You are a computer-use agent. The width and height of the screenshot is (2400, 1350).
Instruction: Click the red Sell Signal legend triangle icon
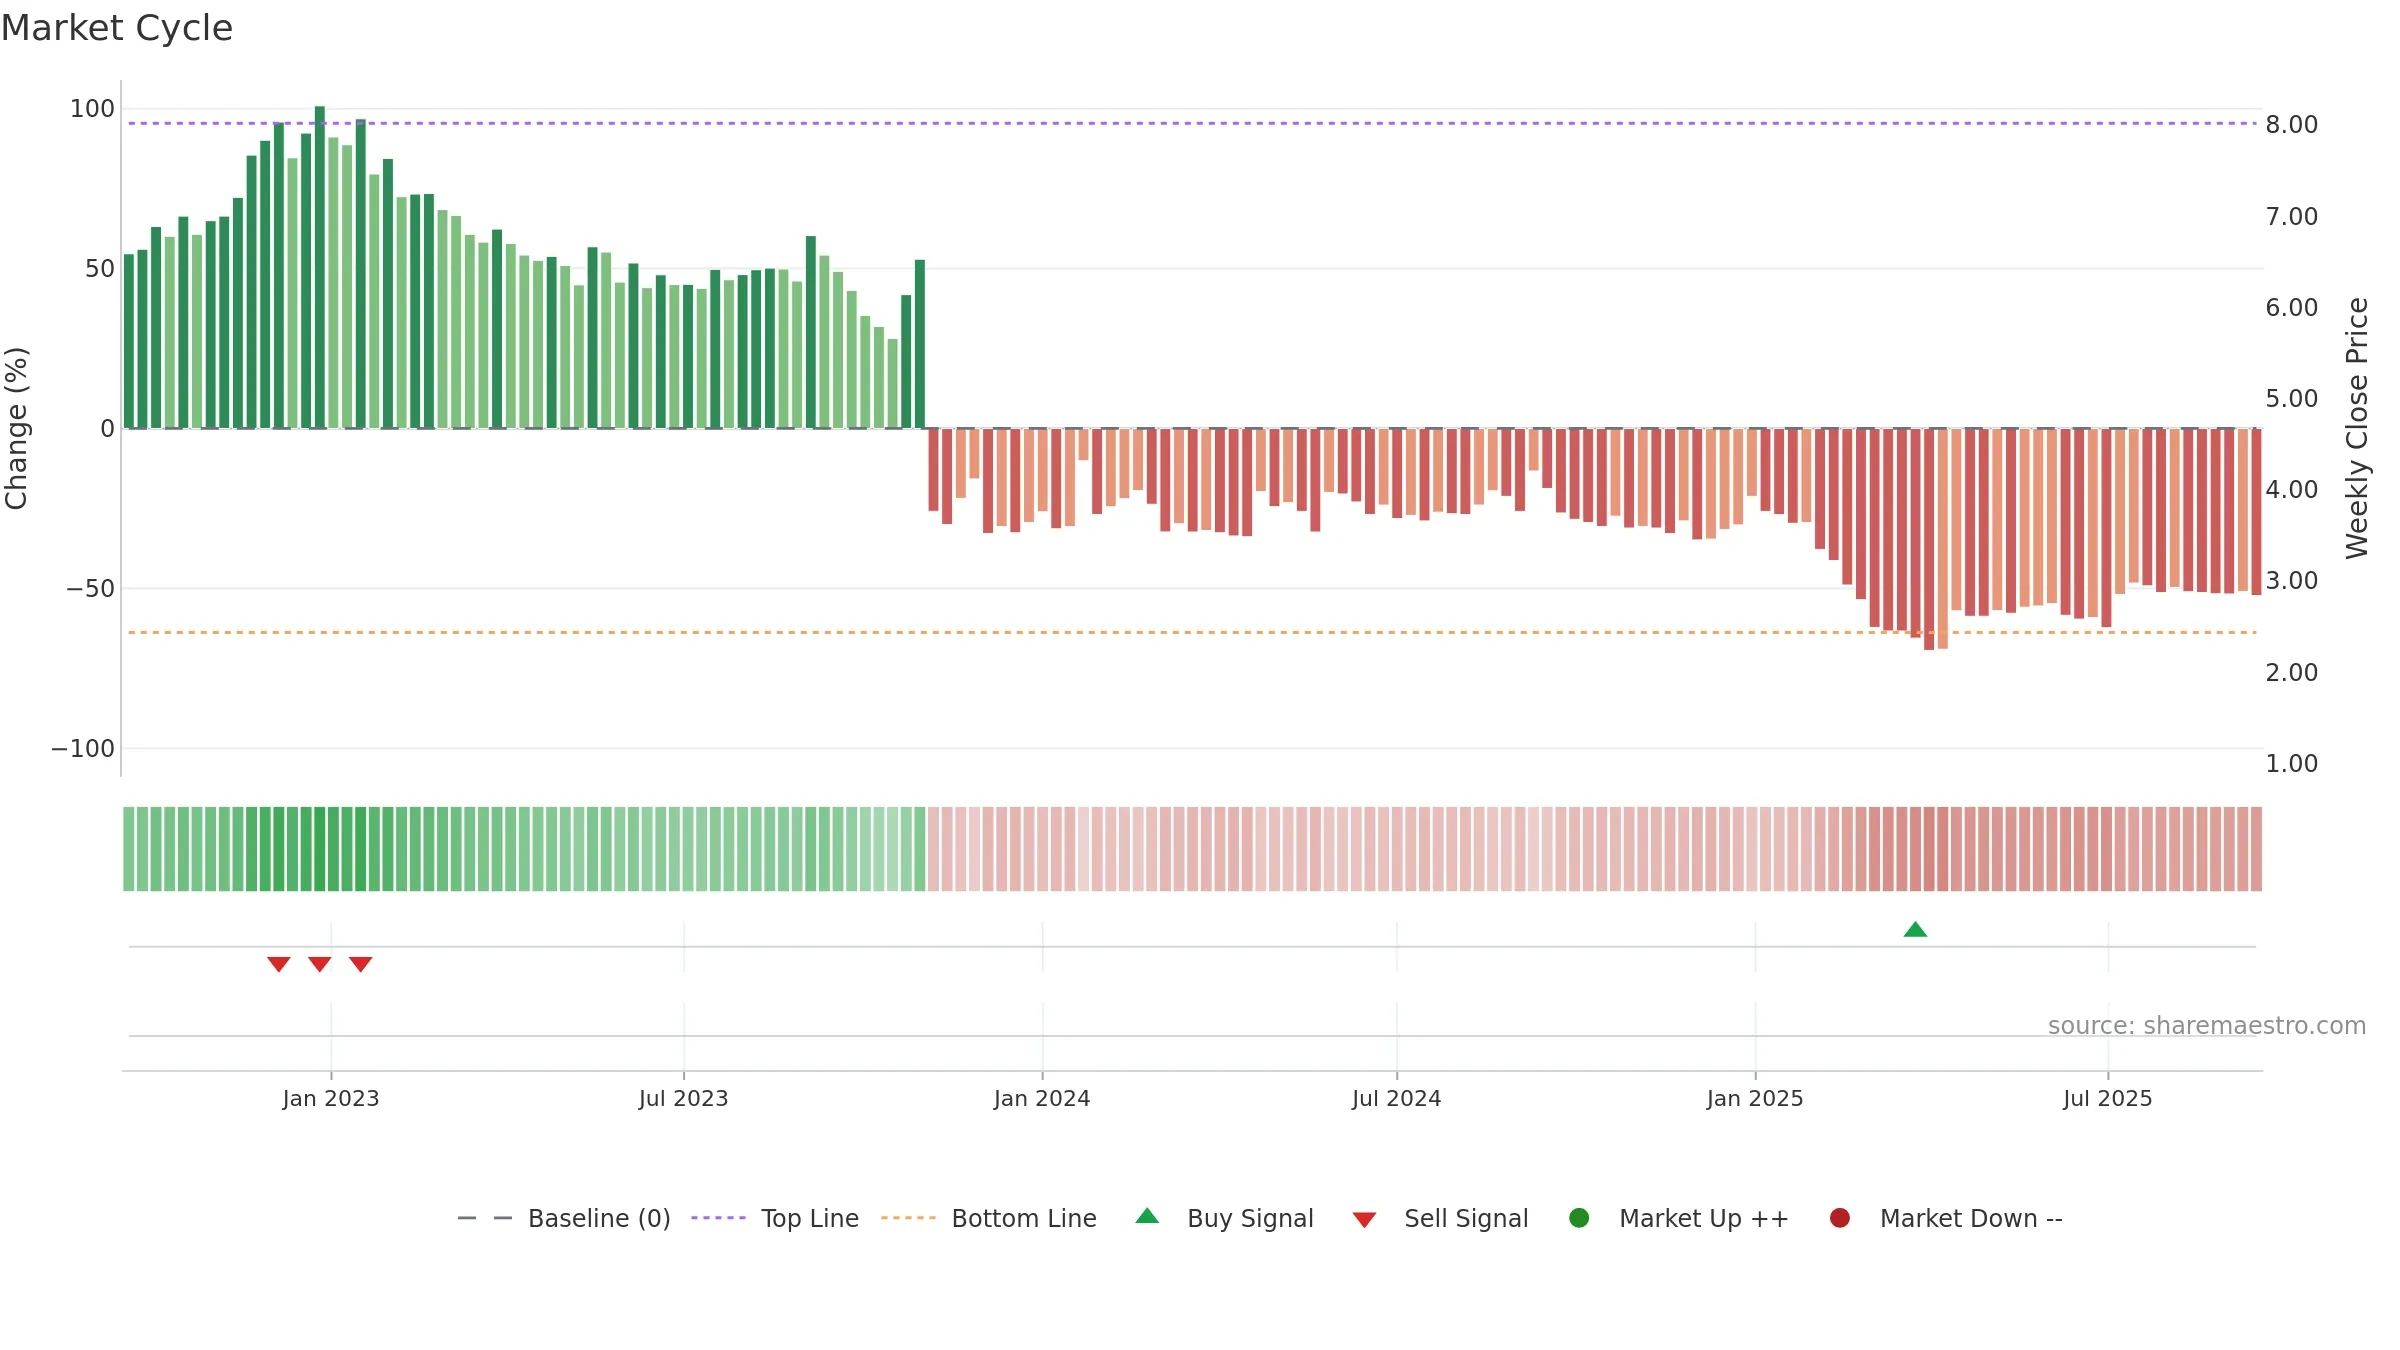click(x=1364, y=1220)
